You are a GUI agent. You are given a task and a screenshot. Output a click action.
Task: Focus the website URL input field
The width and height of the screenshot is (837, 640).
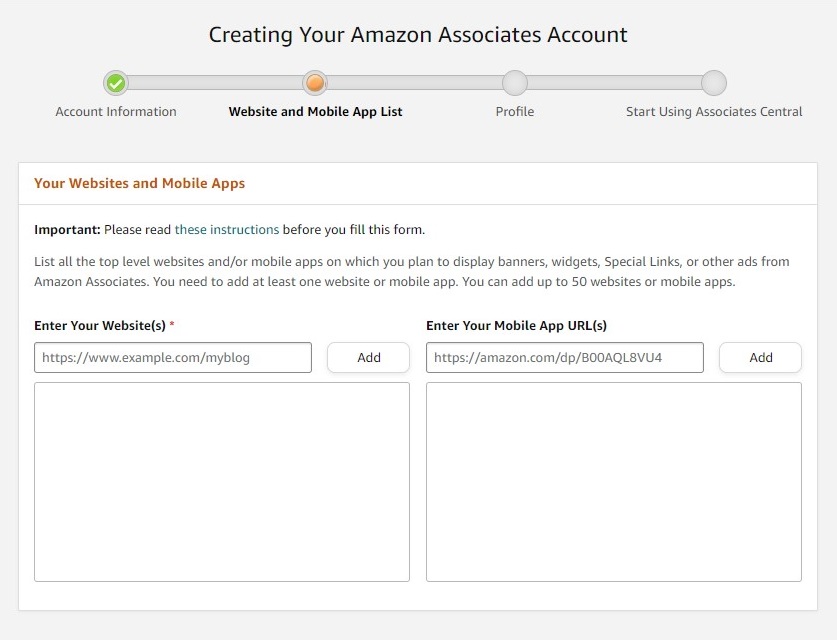pyautogui.click(x=173, y=358)
